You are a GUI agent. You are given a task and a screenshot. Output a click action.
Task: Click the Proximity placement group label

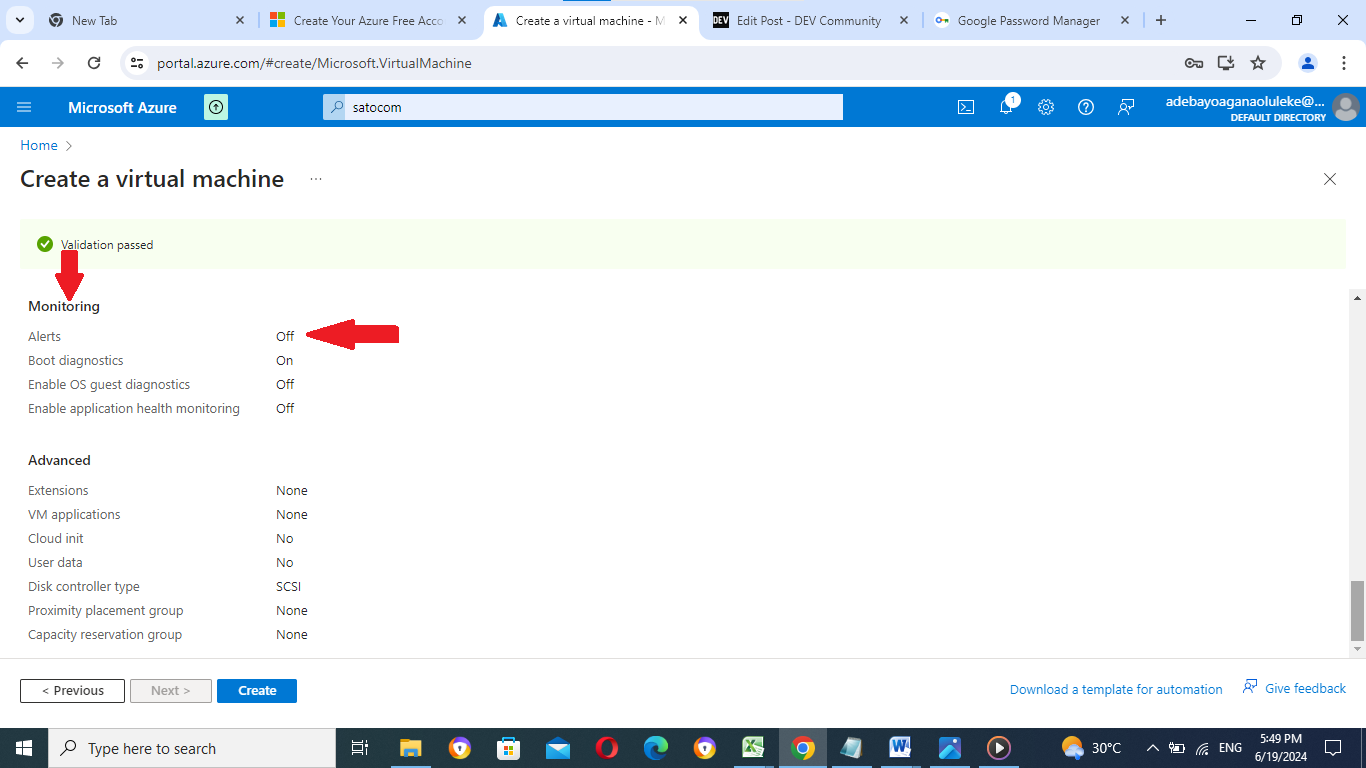(x=106, y=611)
